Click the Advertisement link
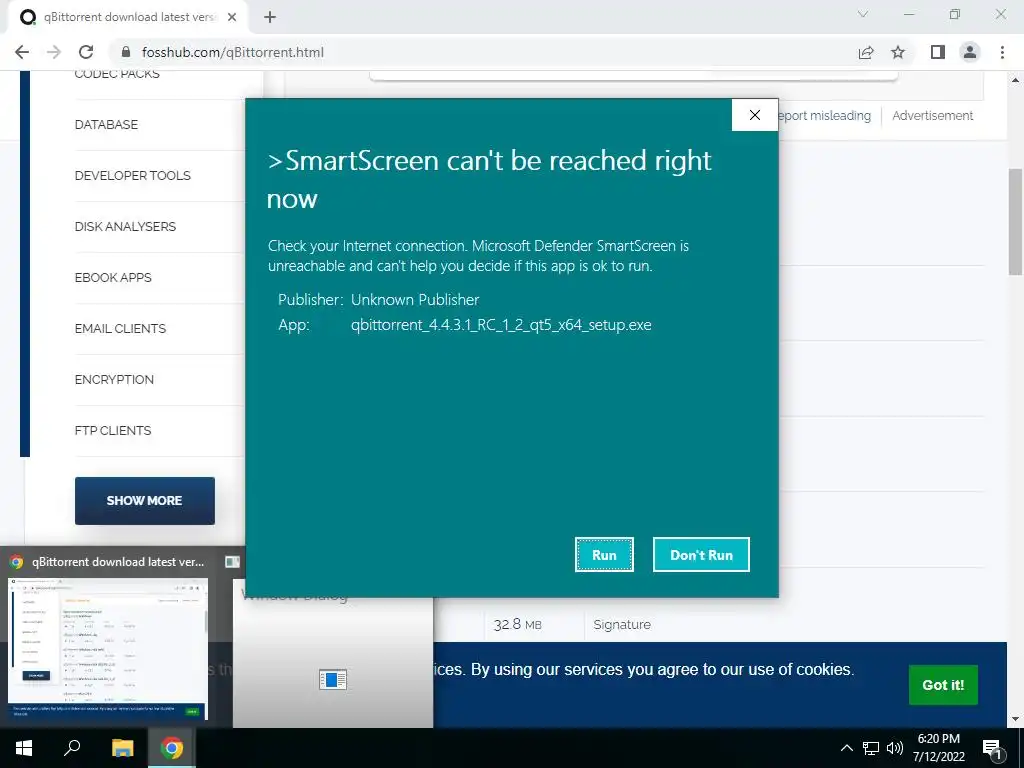1024x768 pixels. click(x=933, y=116)
